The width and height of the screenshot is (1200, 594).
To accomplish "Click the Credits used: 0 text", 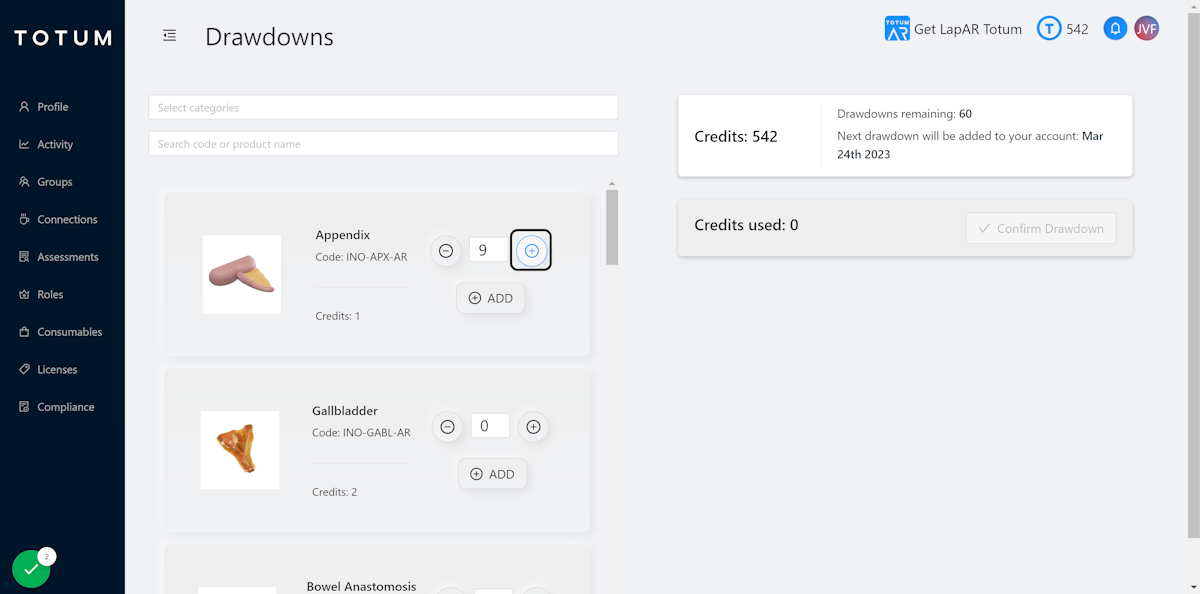I will (746, 225).
